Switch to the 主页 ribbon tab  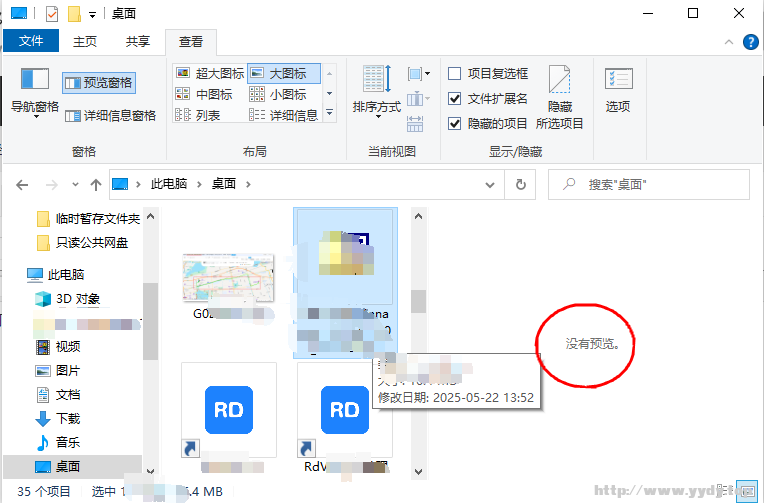point(85,41)
